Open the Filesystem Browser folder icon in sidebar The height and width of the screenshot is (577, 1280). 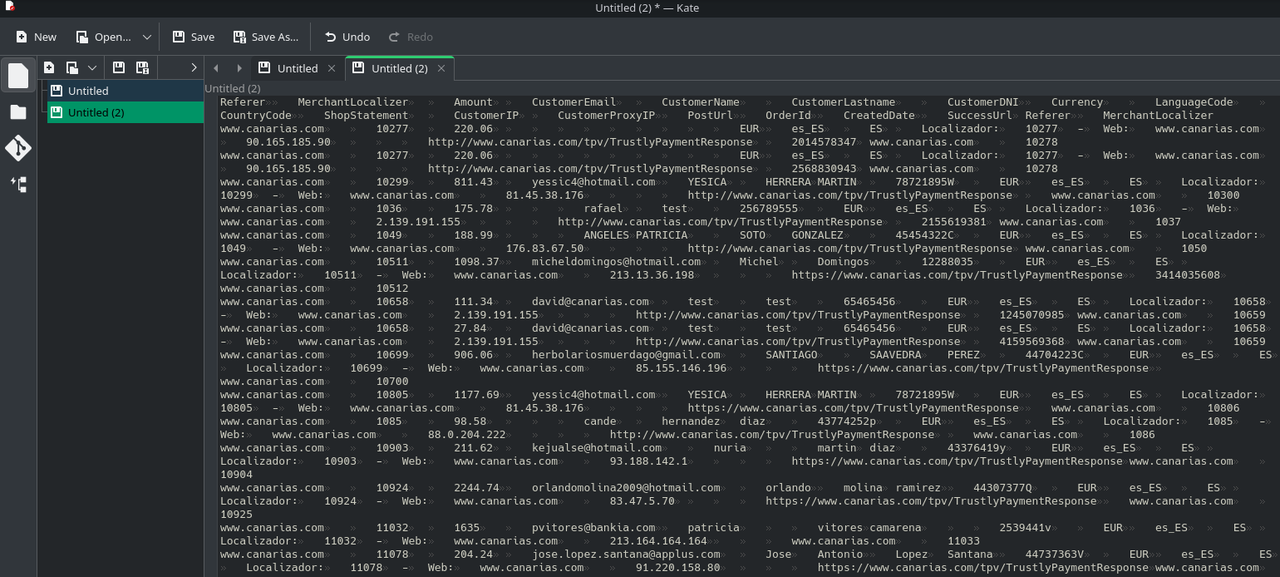click(x=18, y=112)
